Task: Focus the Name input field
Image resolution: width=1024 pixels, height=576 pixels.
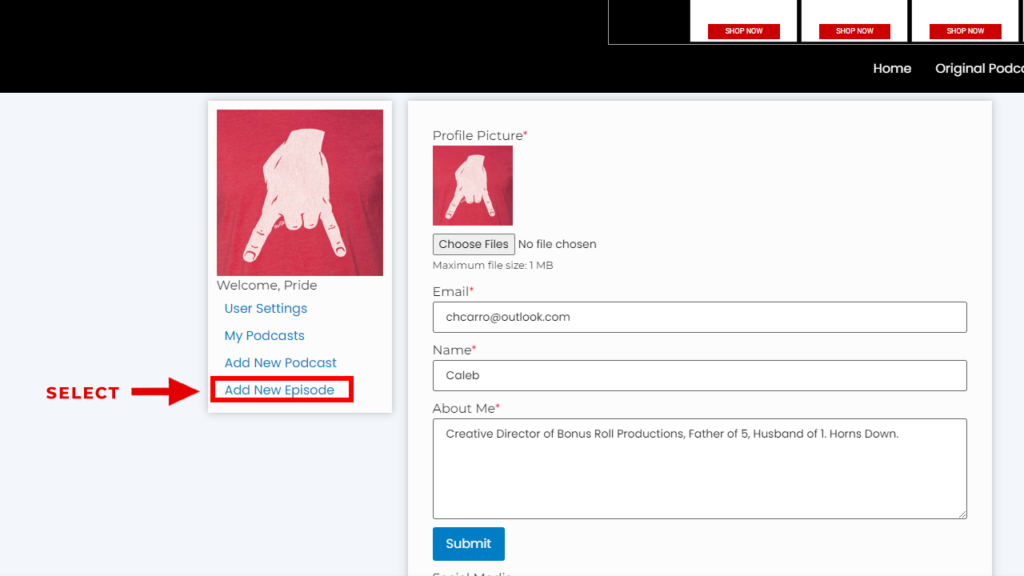Action: [x=699, y=376]
